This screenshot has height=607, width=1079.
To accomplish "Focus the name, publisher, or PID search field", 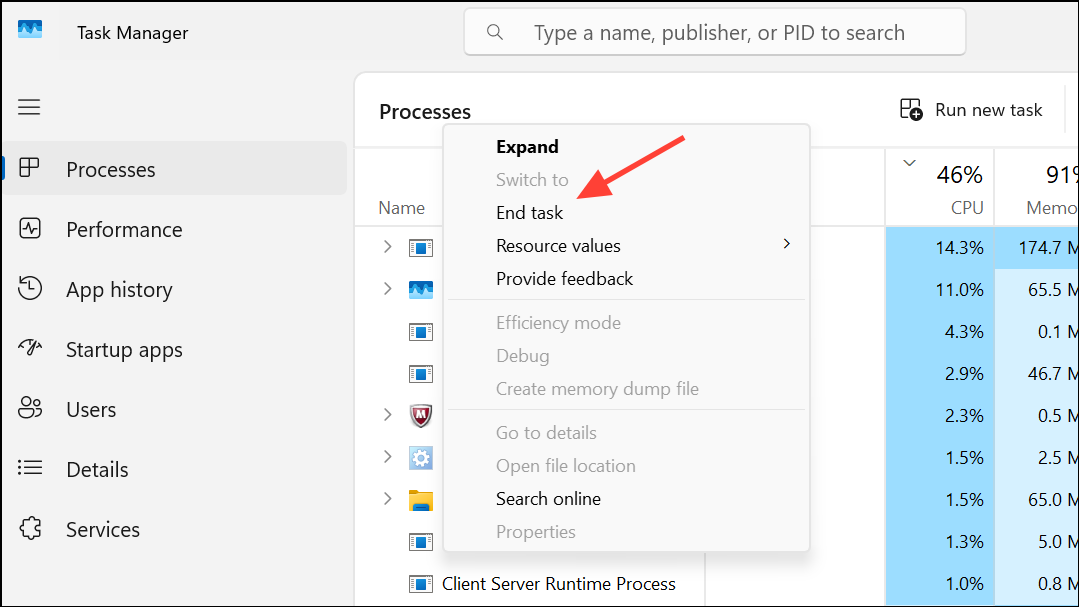I will click(x=714, y=32).
